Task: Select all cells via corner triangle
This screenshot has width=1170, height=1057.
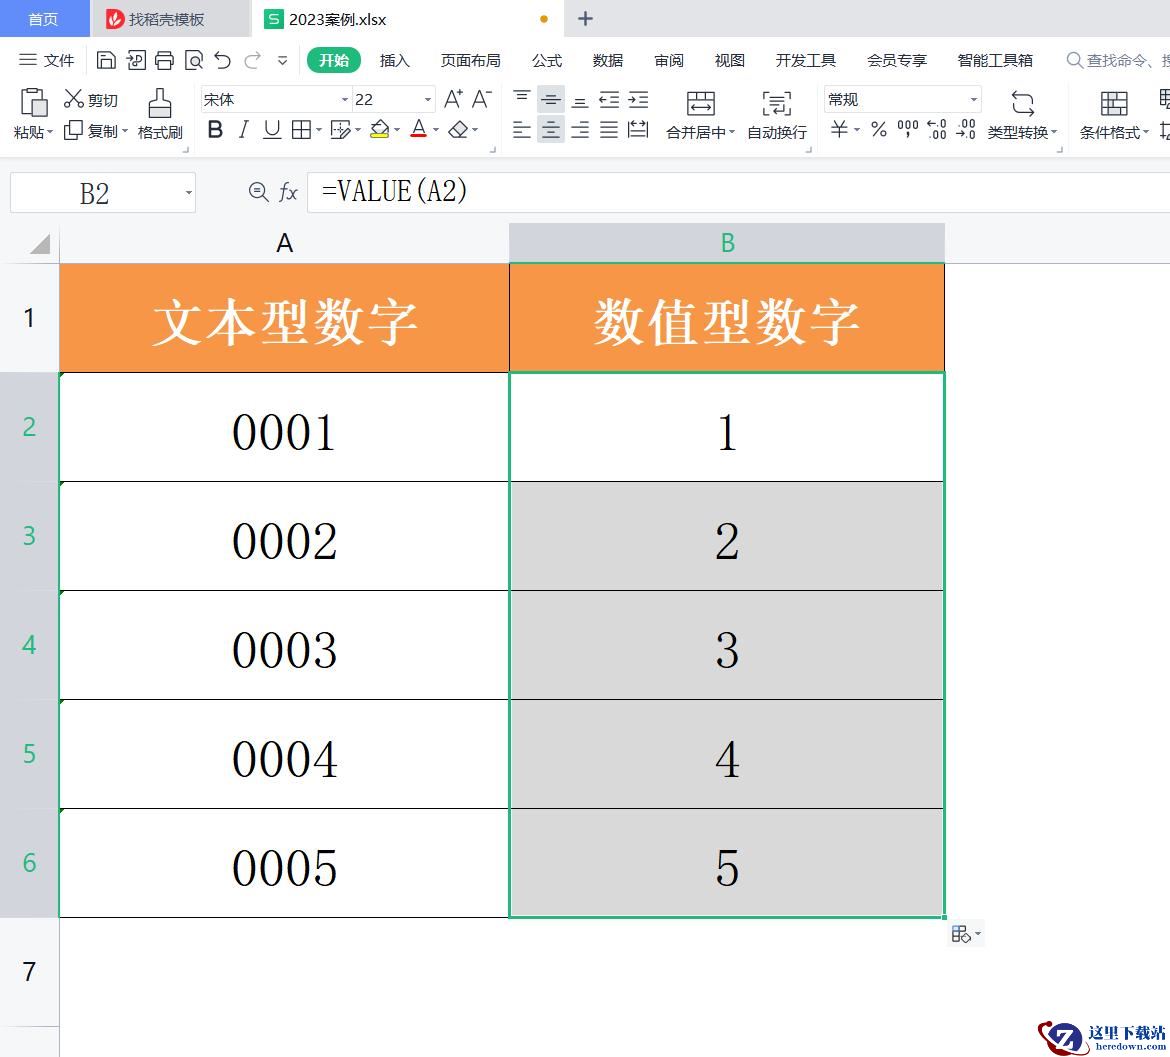Action: (40, 243)
